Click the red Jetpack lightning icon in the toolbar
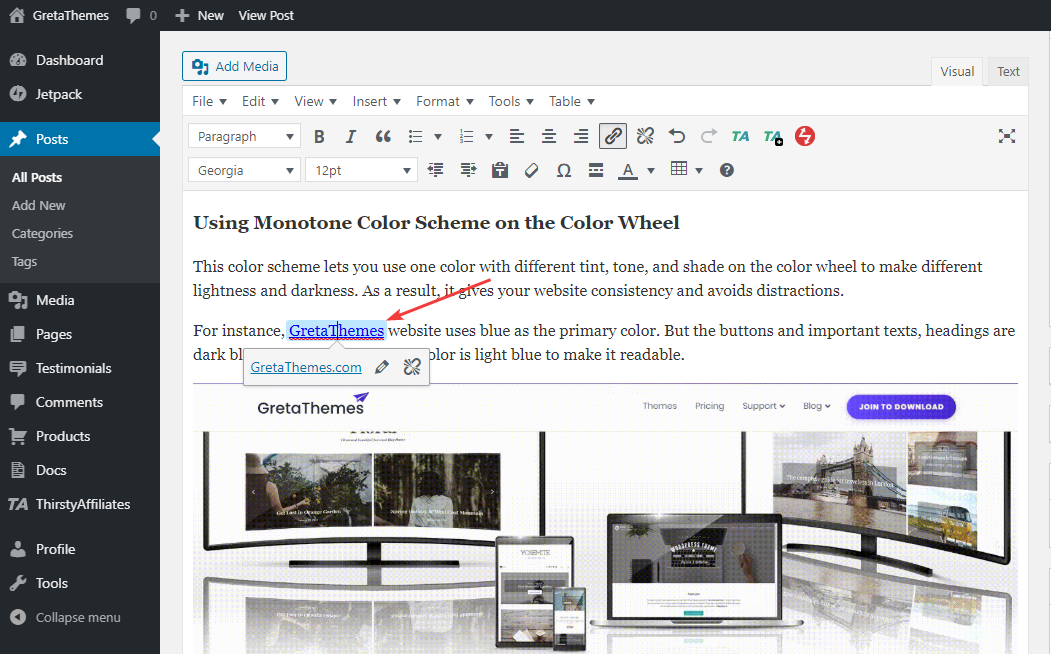Screen dimensions: 1051x654 tap(804, 136)
